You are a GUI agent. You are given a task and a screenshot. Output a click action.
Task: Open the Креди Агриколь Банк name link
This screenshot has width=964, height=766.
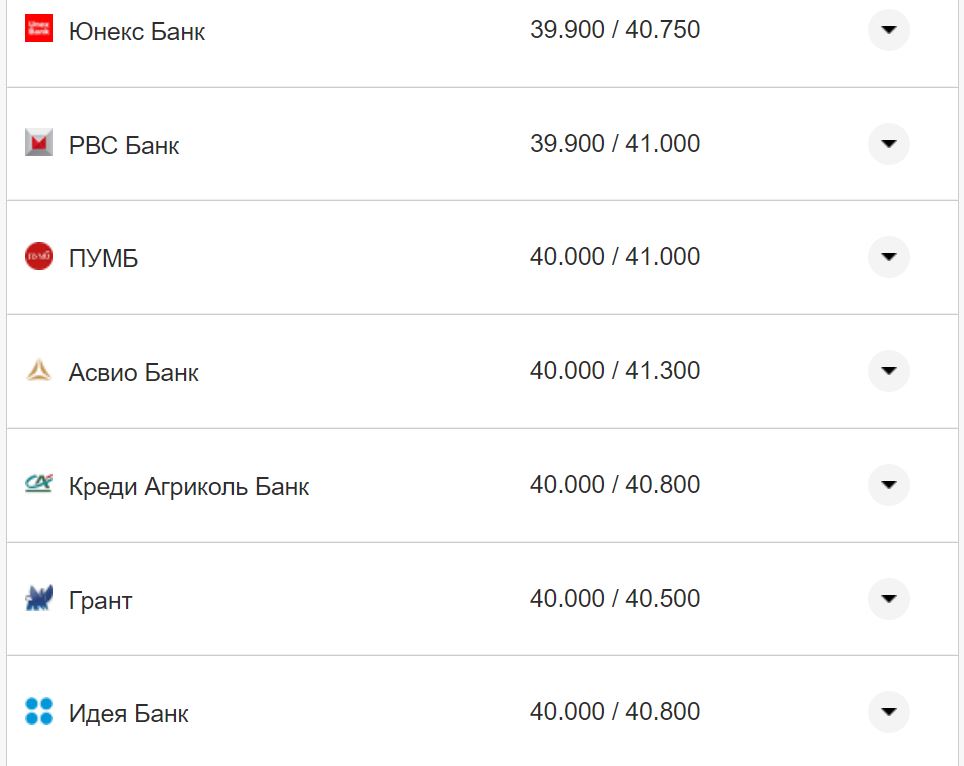coord(189,487)
